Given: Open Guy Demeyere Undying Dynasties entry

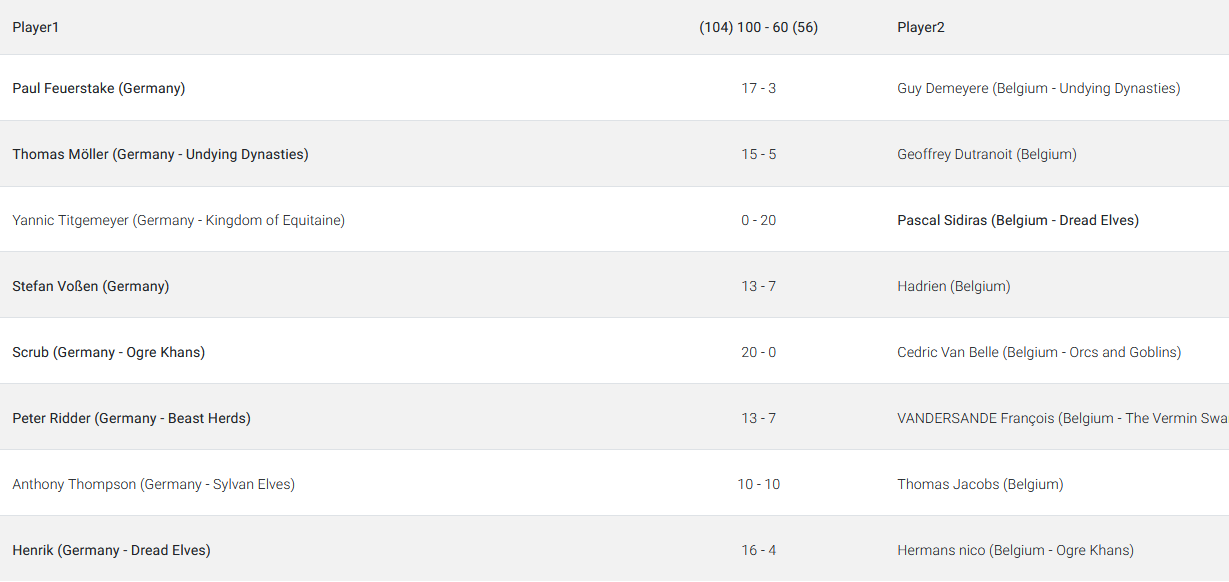Looking at the screenshot, I should click(x=1039, y=88).
